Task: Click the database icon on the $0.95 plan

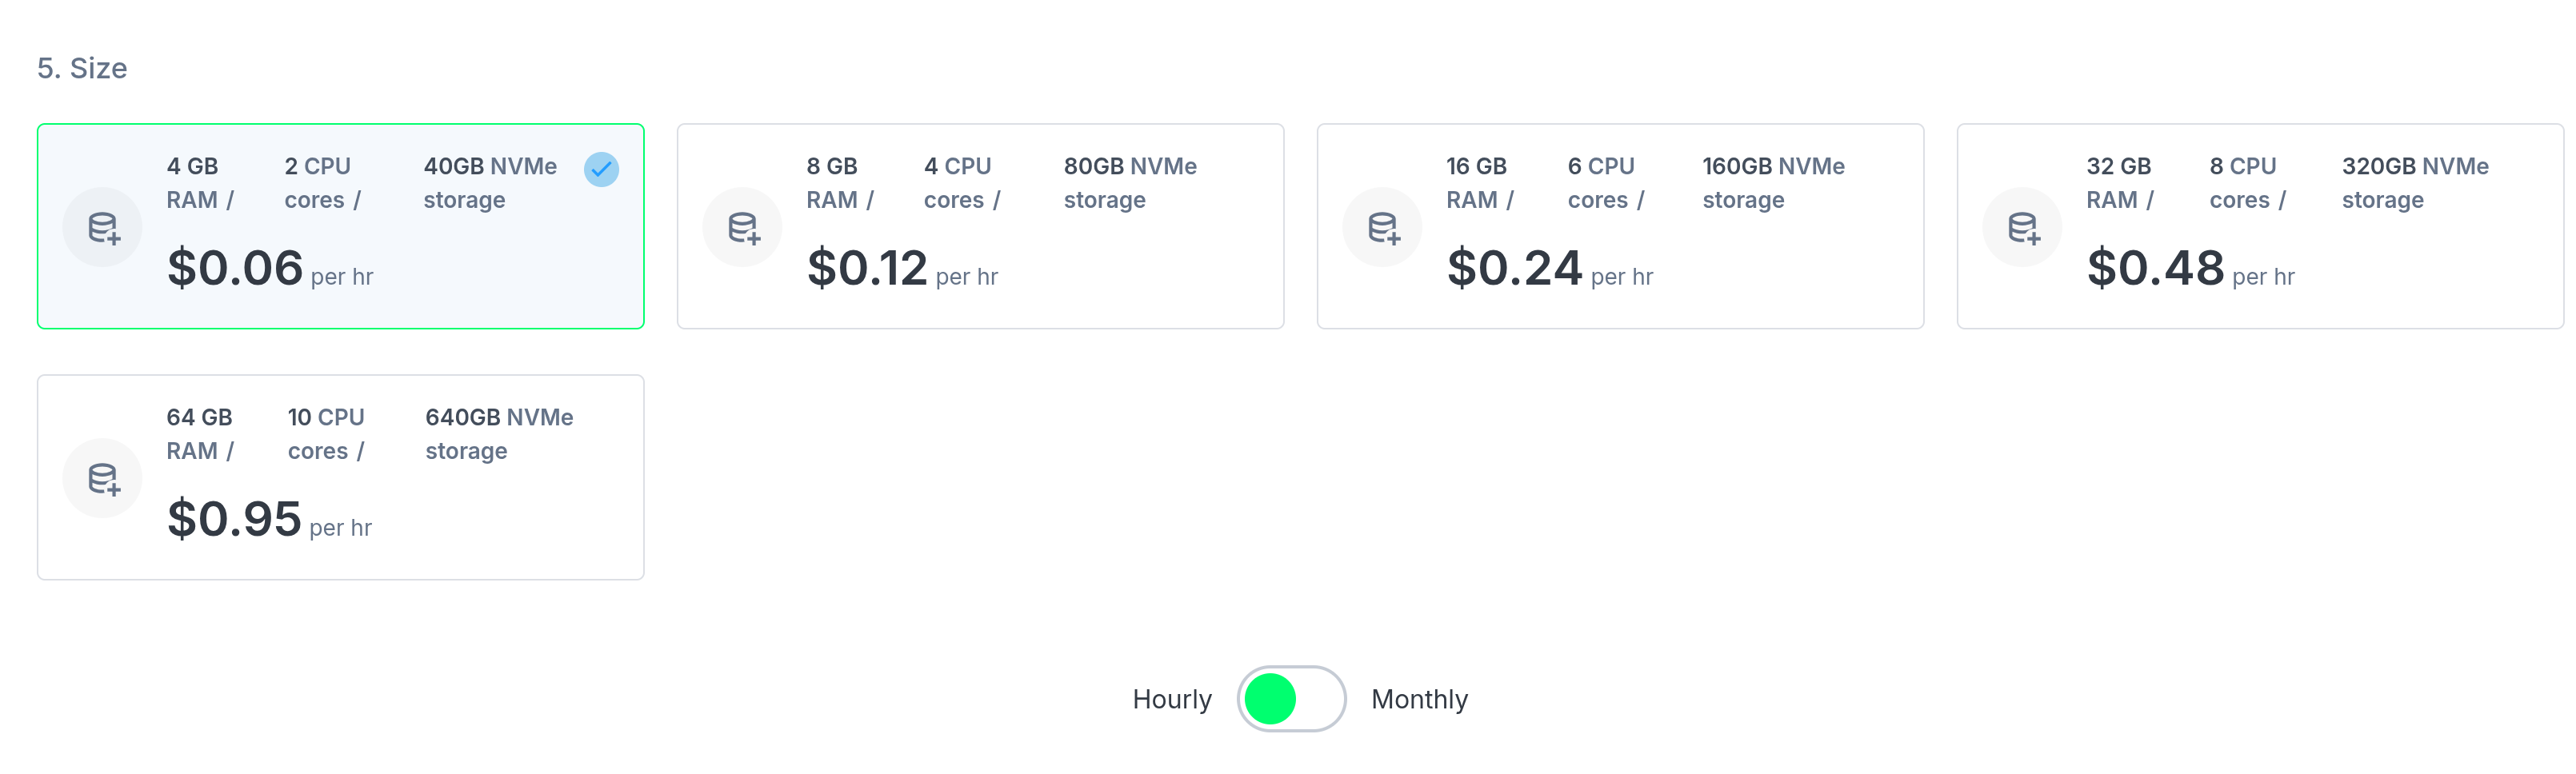Action: [101, 477]
